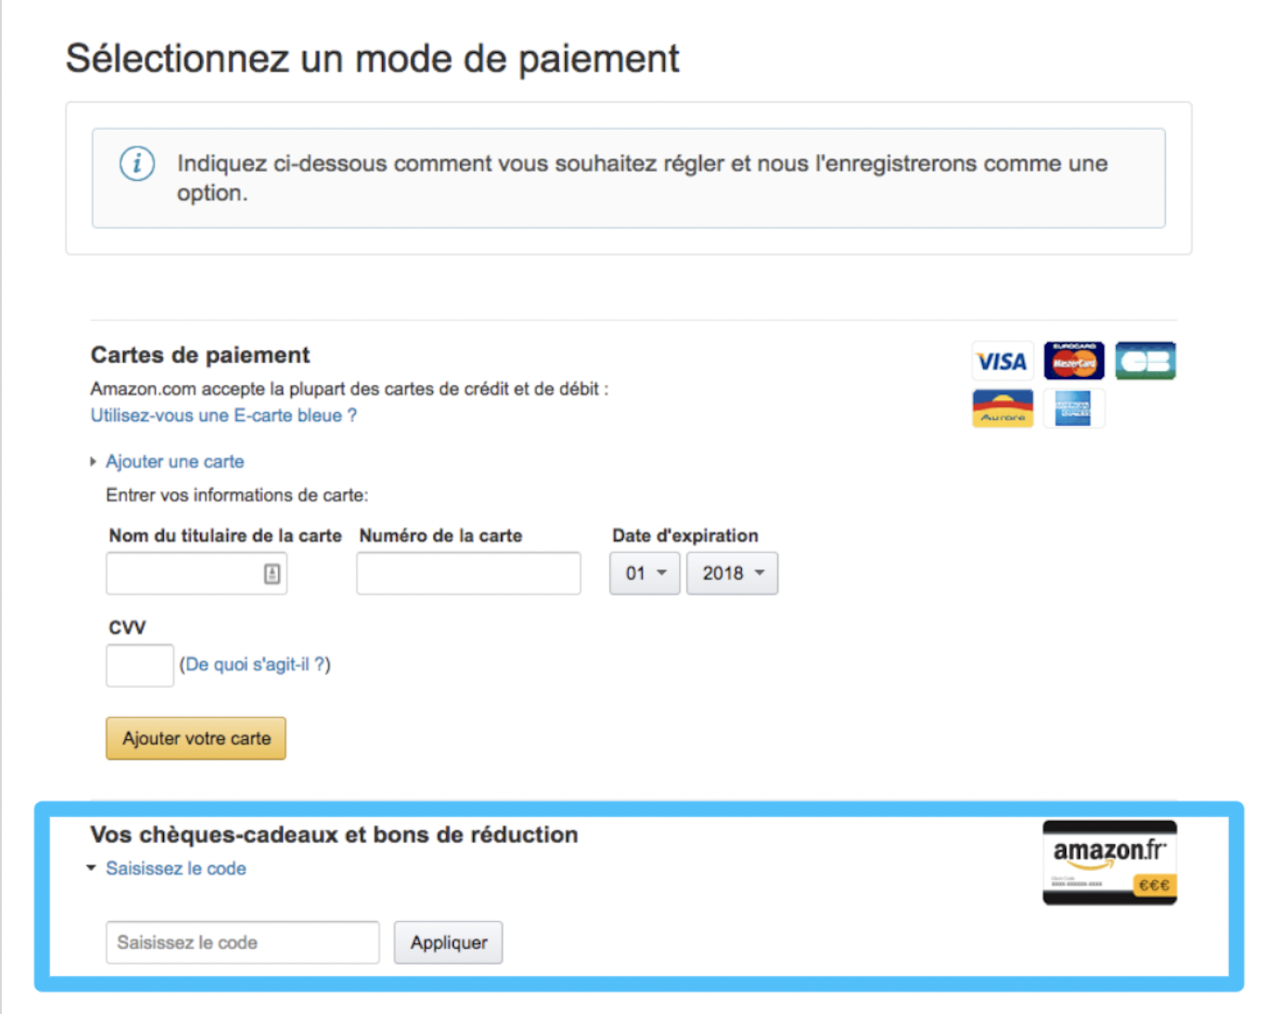Screen dimensions: 1280x1014
Task: Click the 'De quoi s'agit-il ?' link
Action: tap(255, 664)
